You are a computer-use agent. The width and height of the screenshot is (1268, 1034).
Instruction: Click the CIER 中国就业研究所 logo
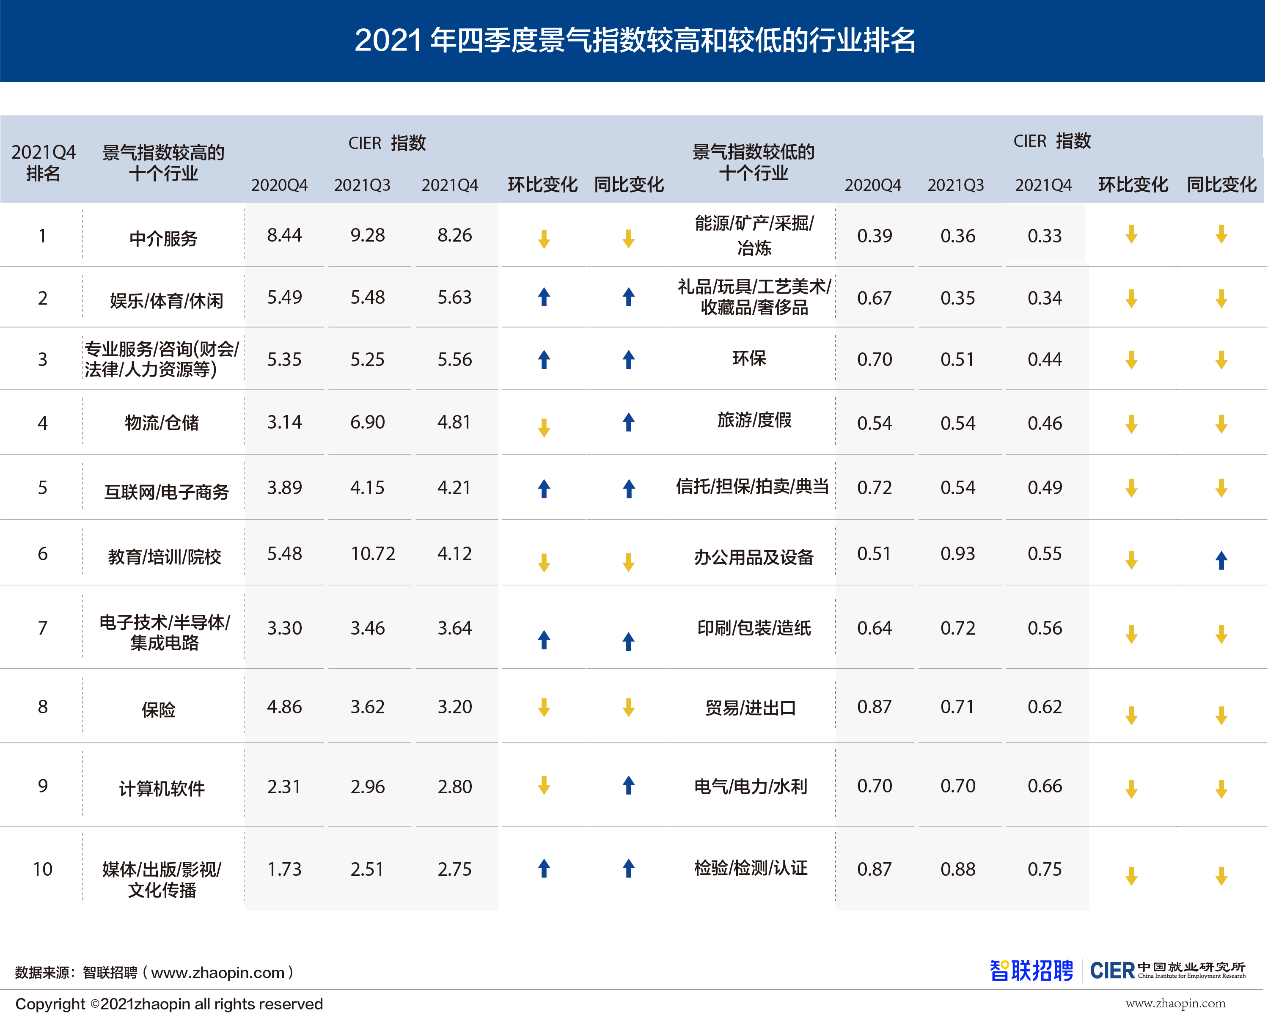coord(1167,970)
